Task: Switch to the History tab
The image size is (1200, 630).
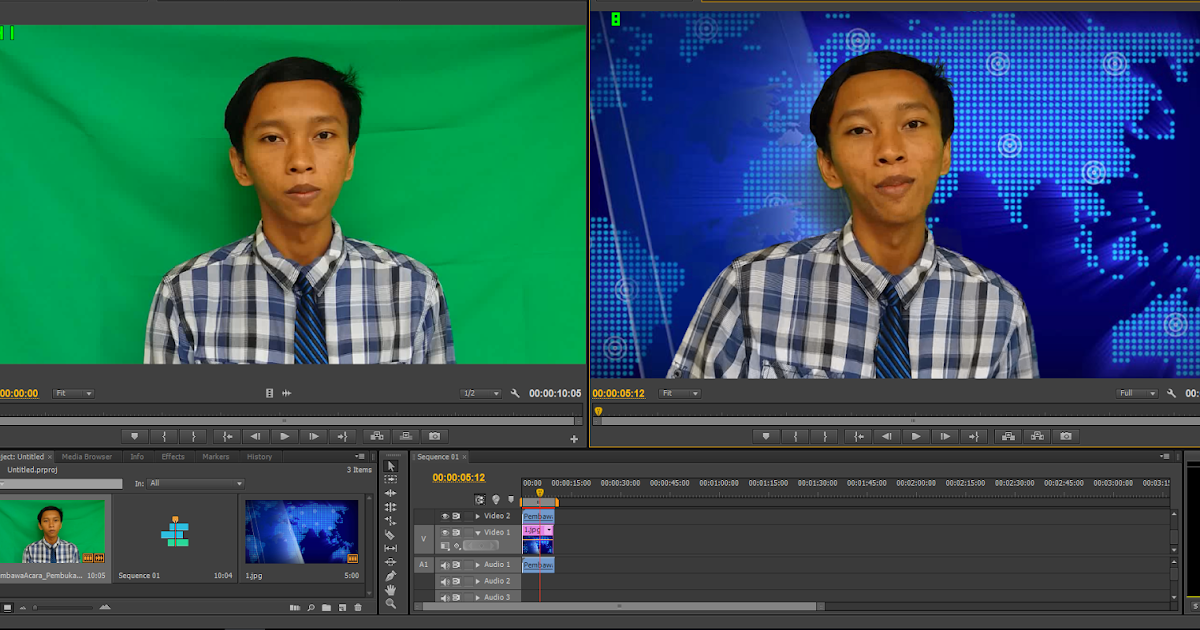Action: (x=259, y=457)
